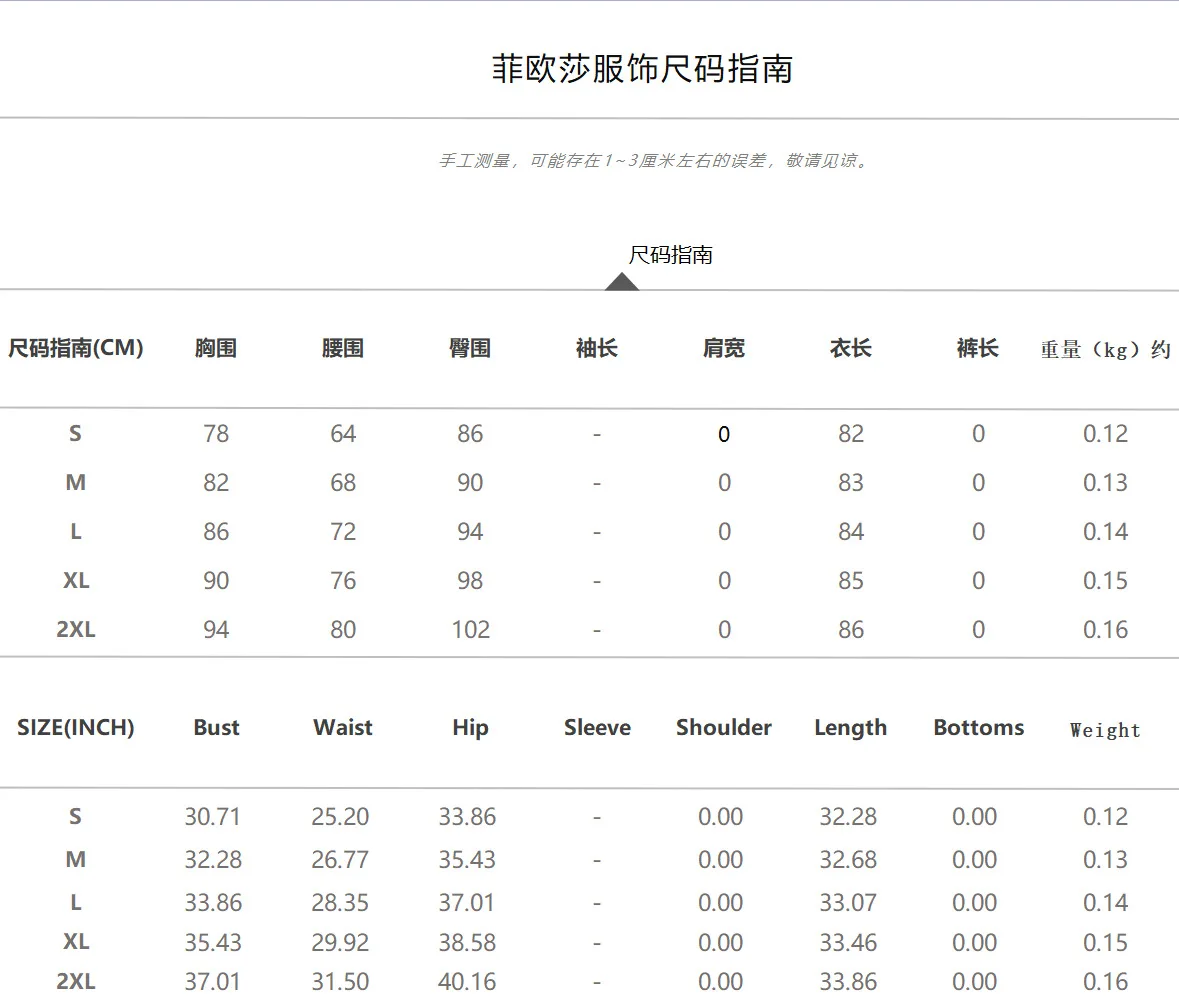The height and width of the screenshot is (1000, 1179).
Task: Select the 腰围 column header
Action: pos(343,348)
